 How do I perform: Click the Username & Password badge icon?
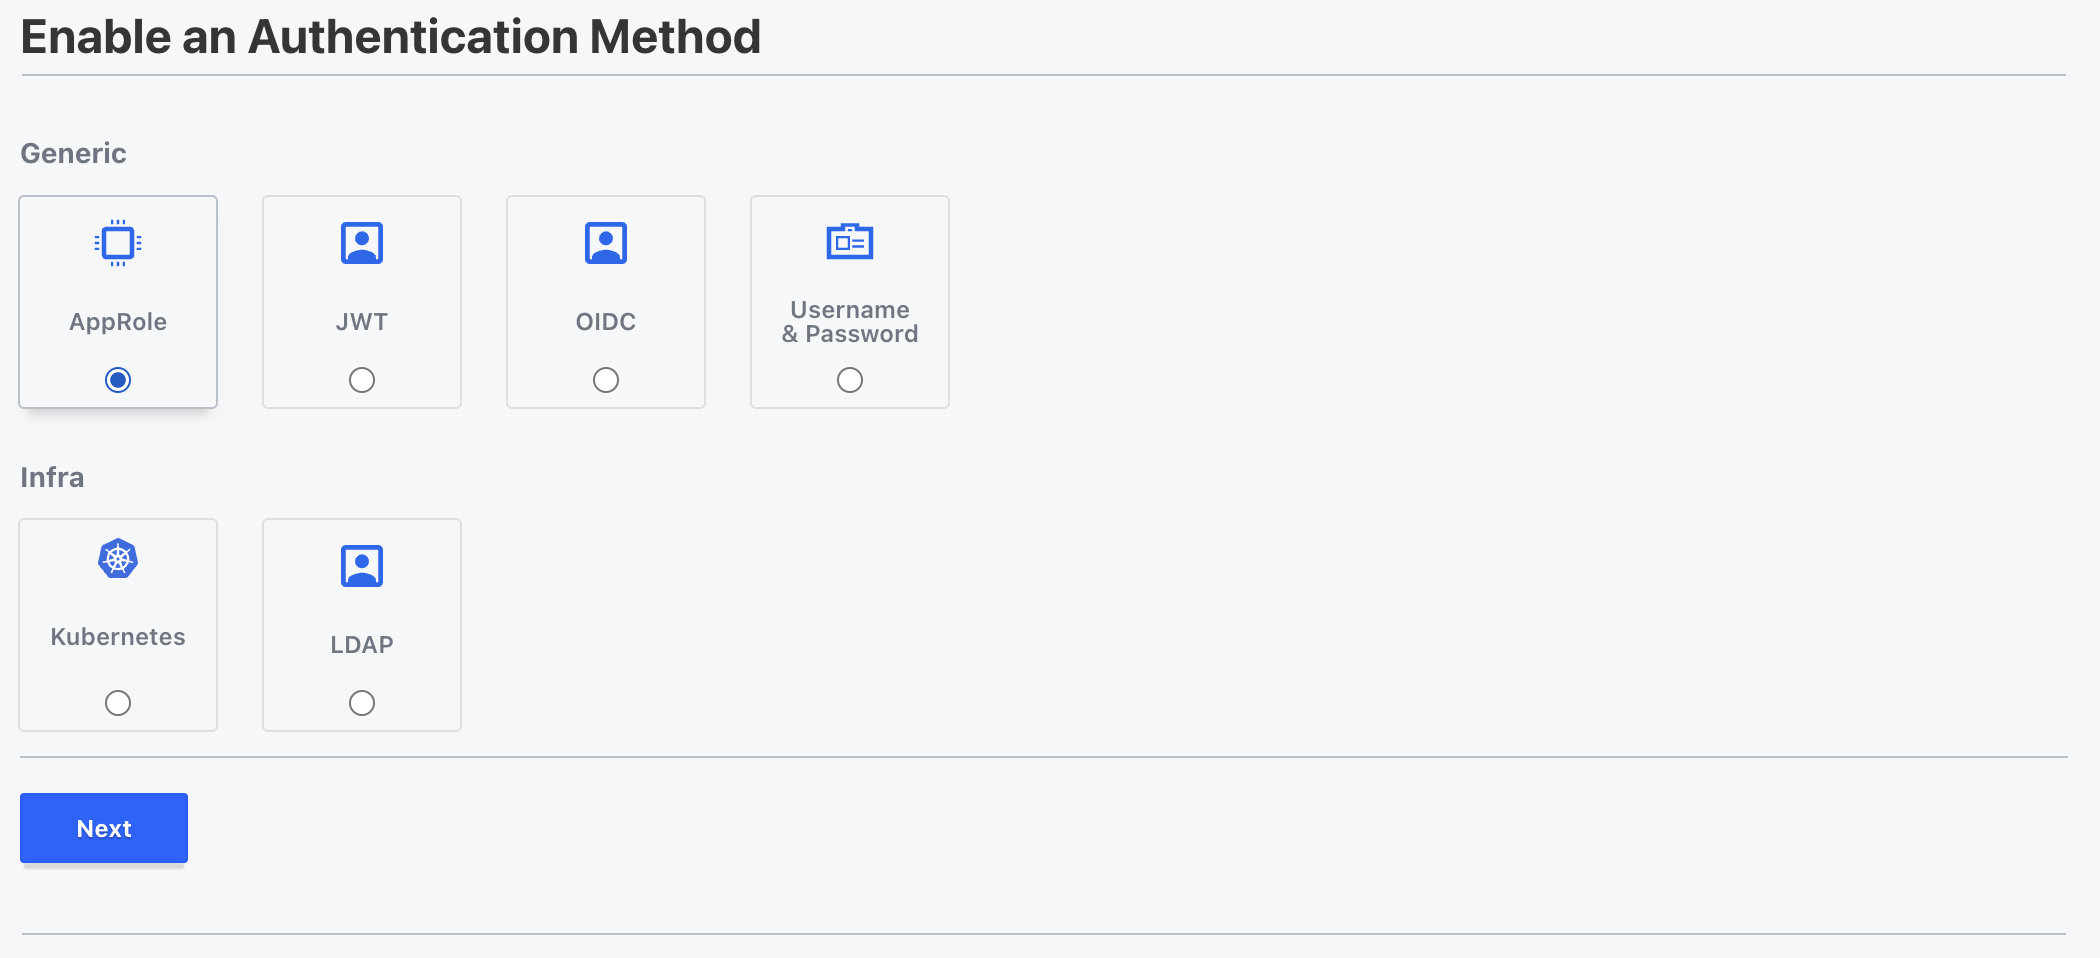click(x=849, y=241)
